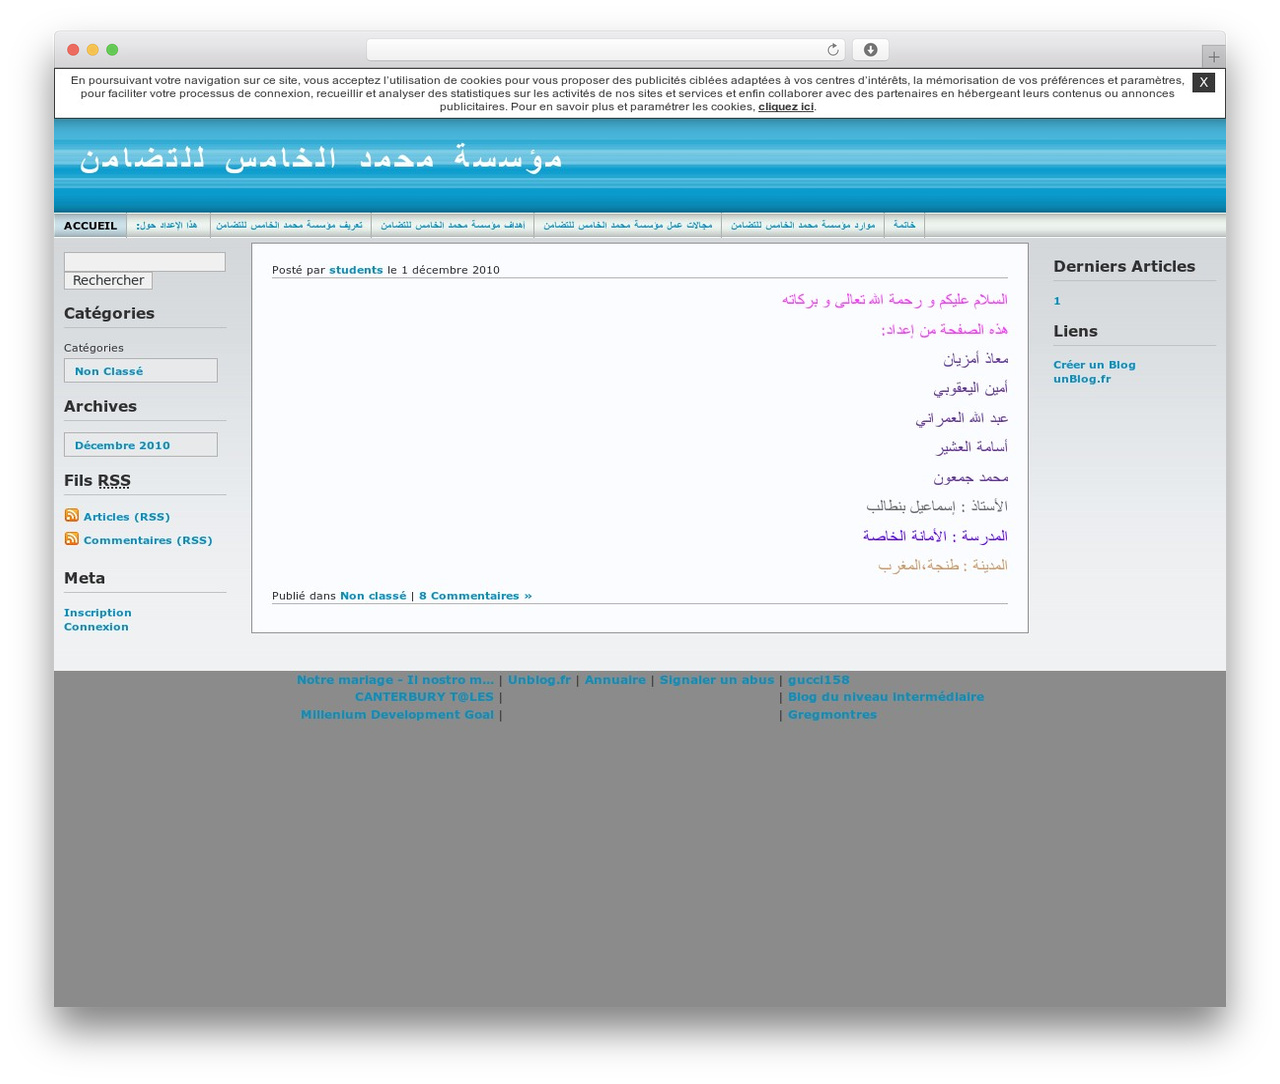Click the yellow minimize window button
Viewport: 1280px width, 1084px height.
[93, 50]
